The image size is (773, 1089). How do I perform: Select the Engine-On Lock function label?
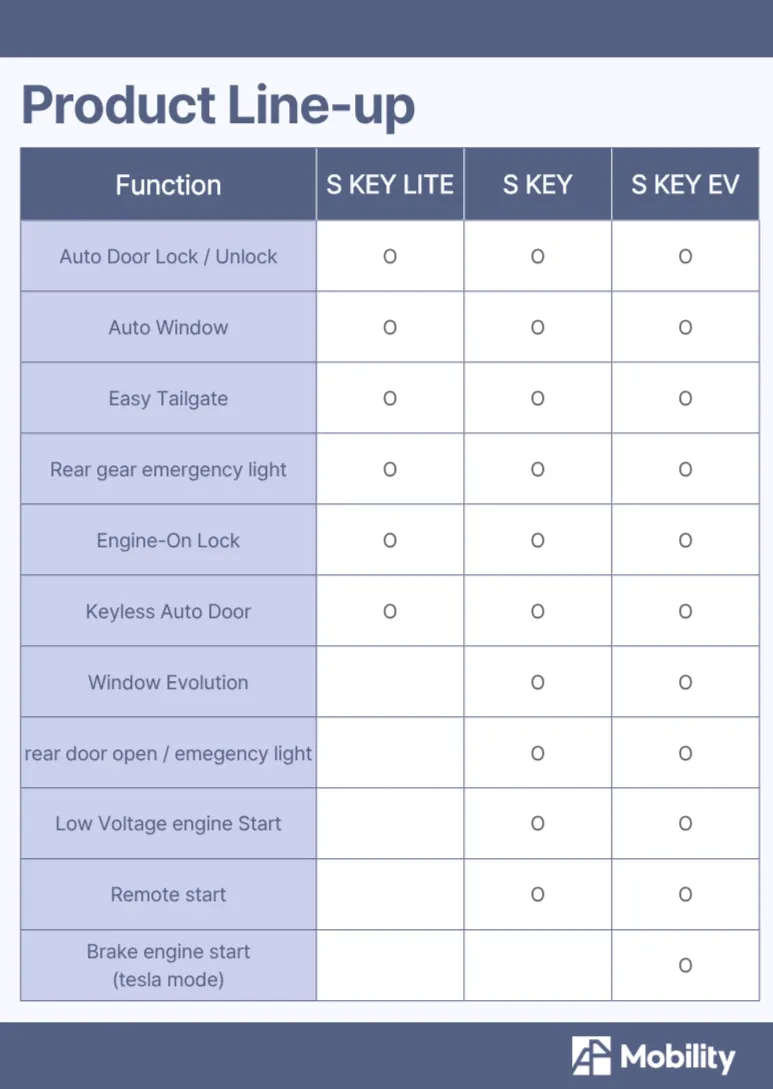(x=168, y=540)
